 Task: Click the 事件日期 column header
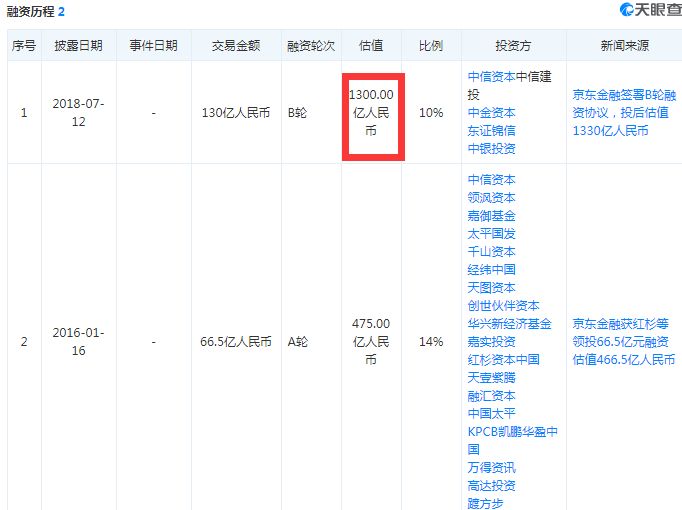154,45
